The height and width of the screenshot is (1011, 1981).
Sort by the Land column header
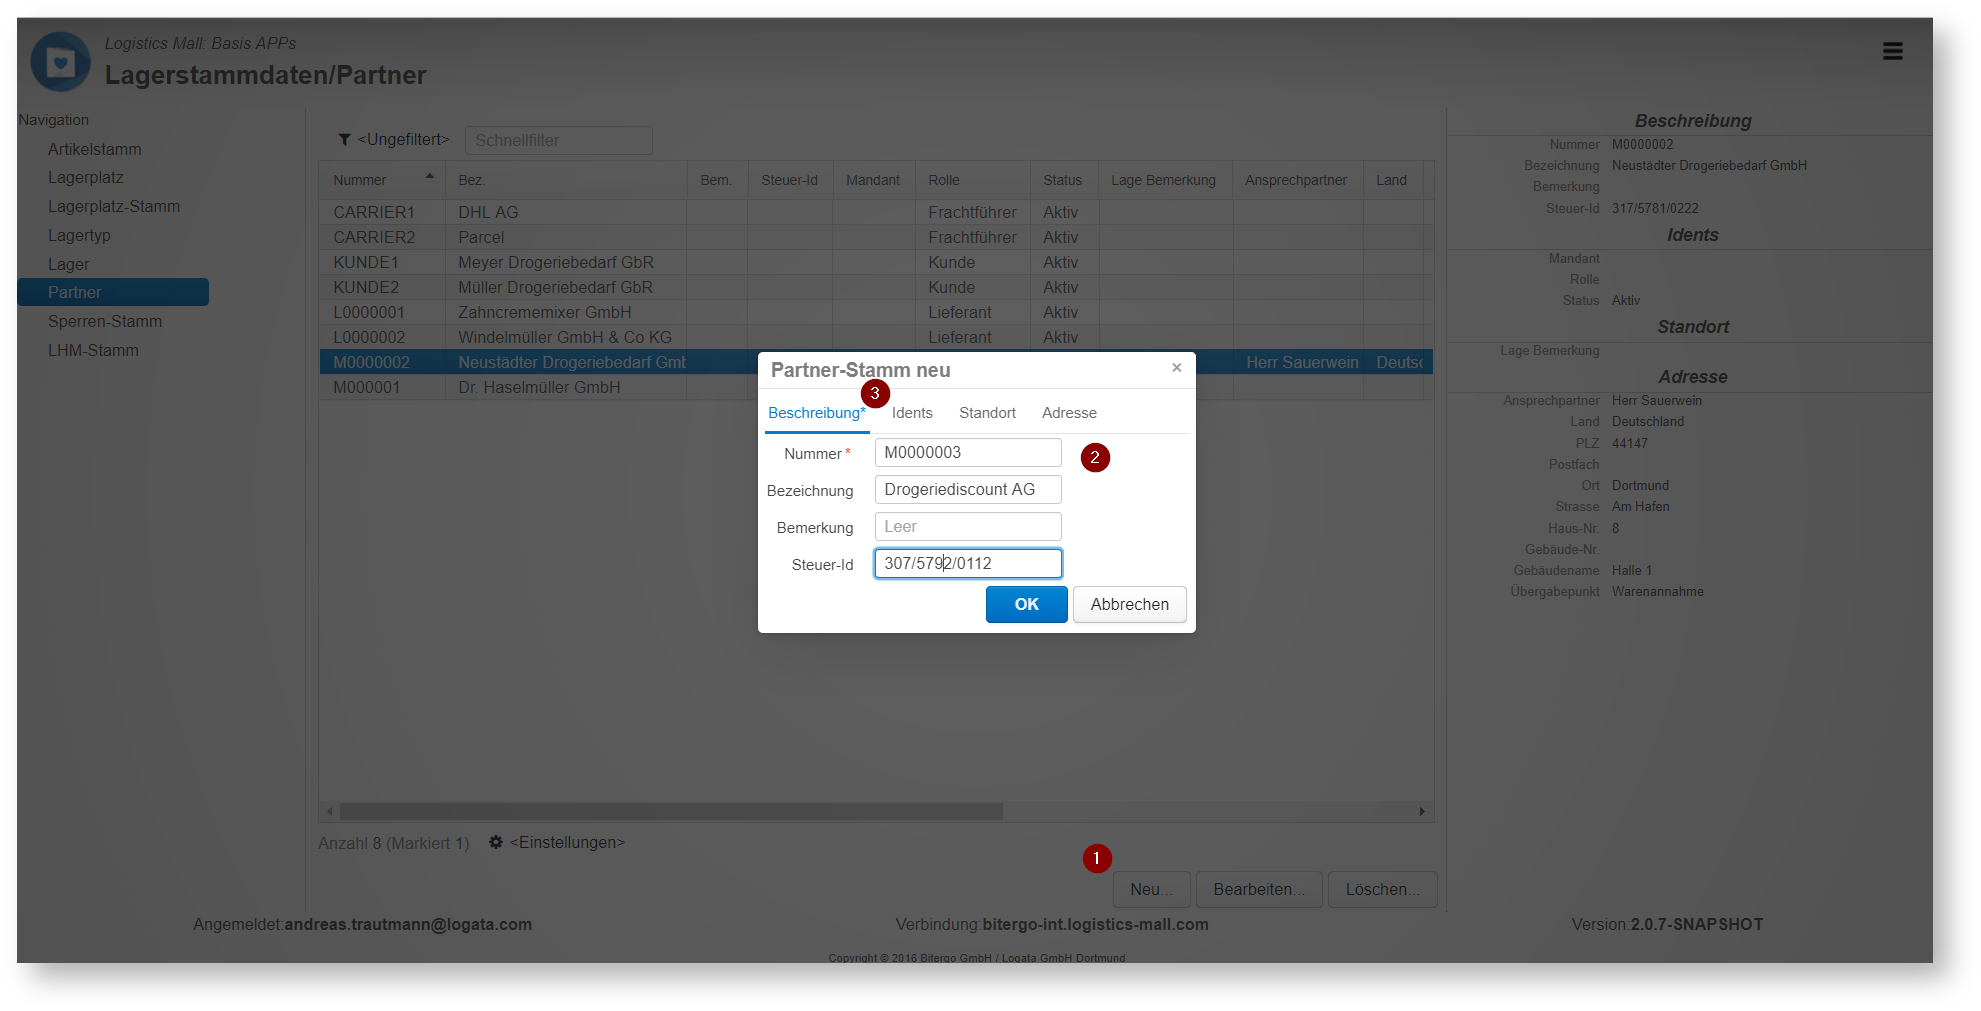[1392, 181]
